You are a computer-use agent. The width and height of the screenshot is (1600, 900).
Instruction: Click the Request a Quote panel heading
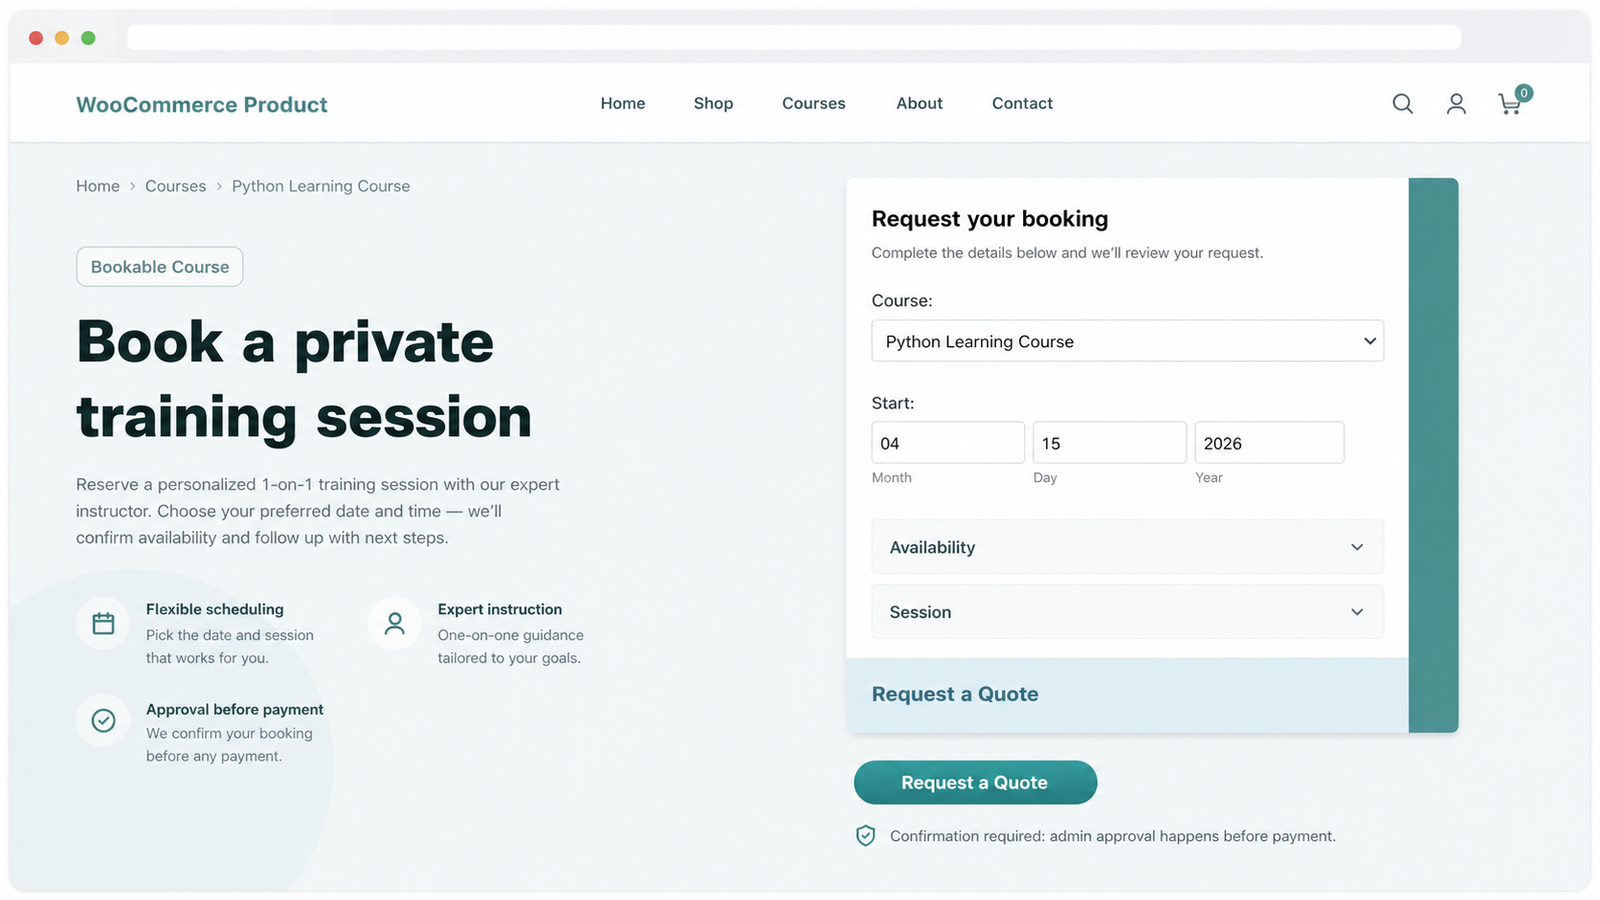955,694
